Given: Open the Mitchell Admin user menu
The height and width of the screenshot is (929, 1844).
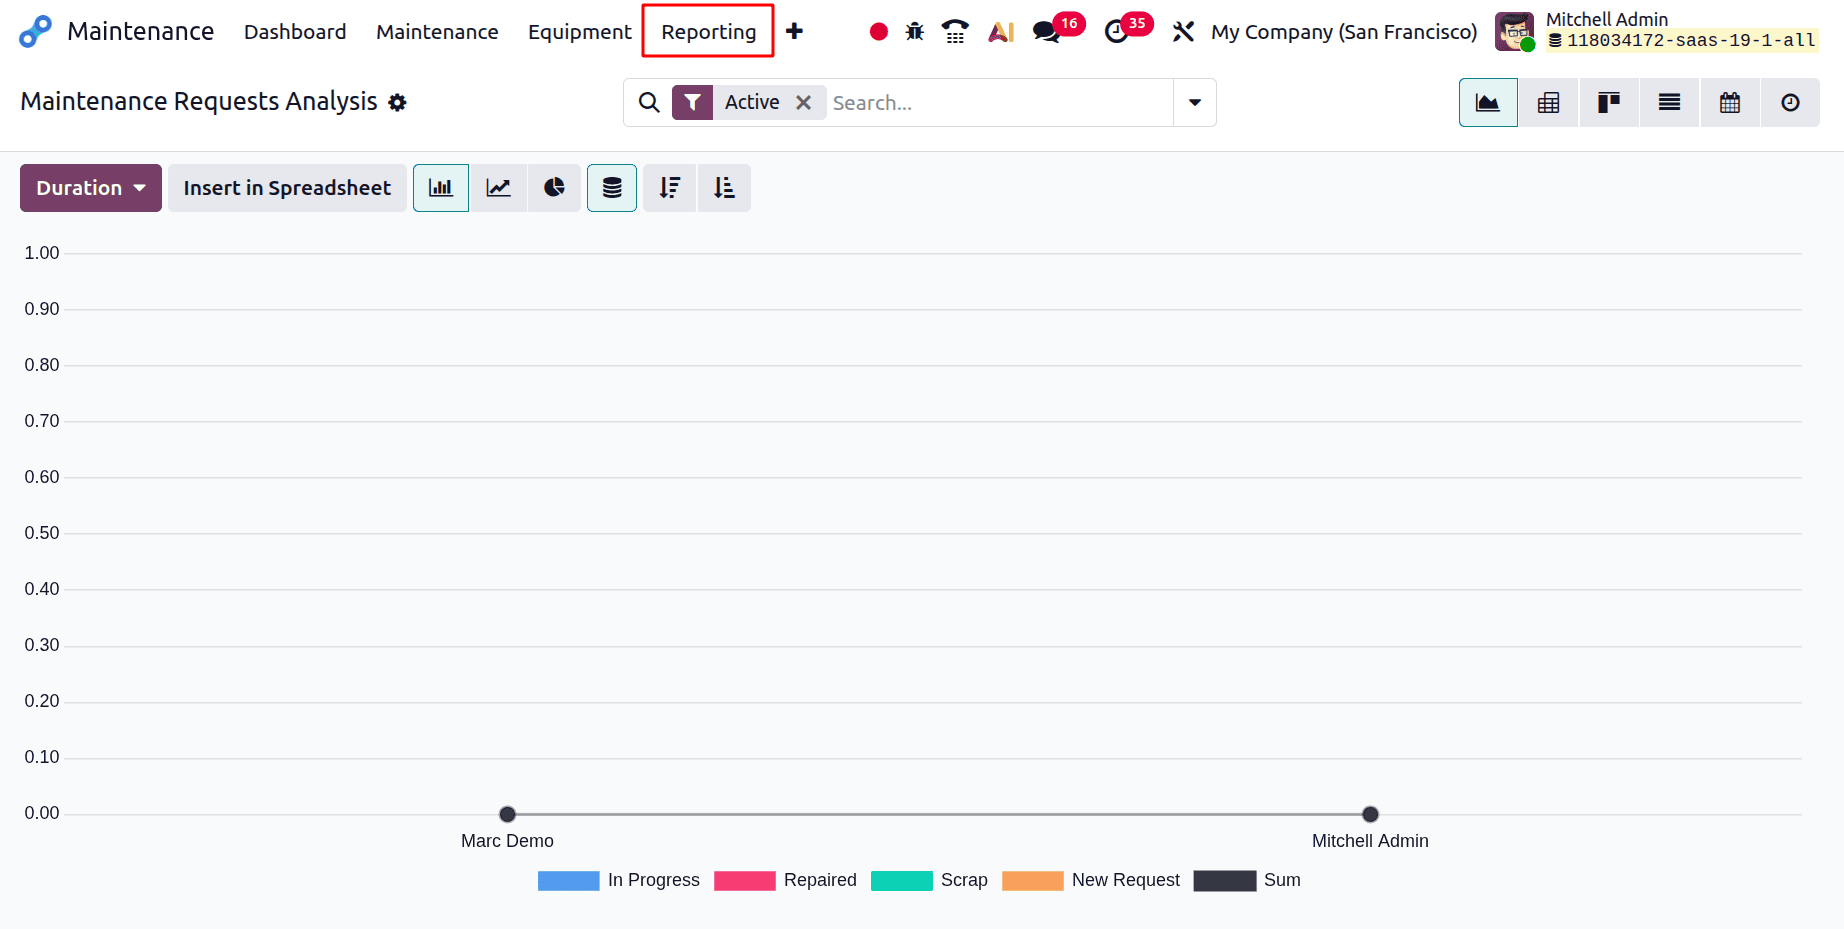Looking at the screenshot, I should point(1657,30).
